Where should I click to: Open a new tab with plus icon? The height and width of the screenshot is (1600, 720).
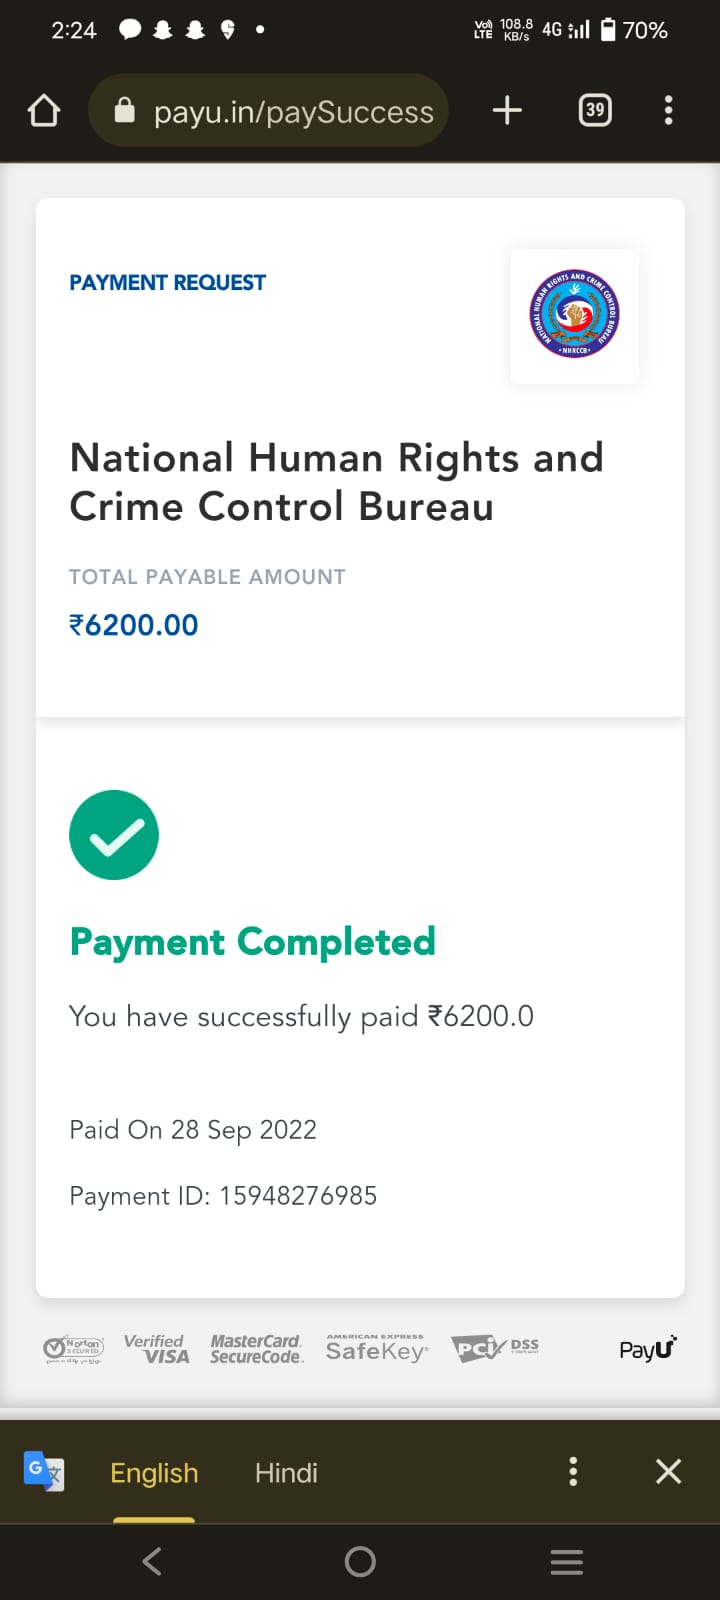507,110
